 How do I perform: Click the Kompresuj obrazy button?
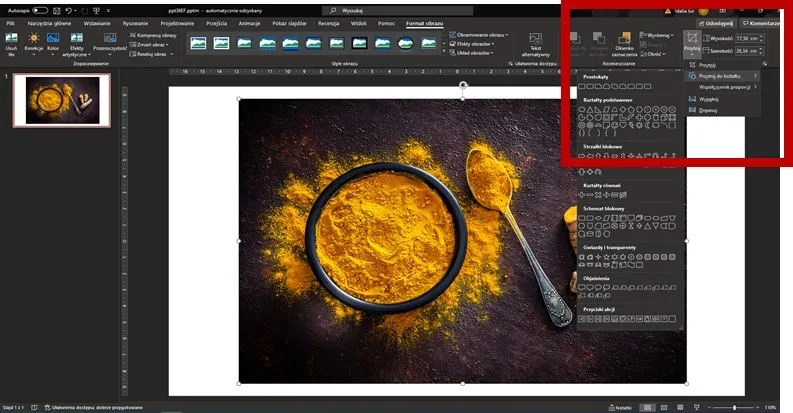[154, 34]
